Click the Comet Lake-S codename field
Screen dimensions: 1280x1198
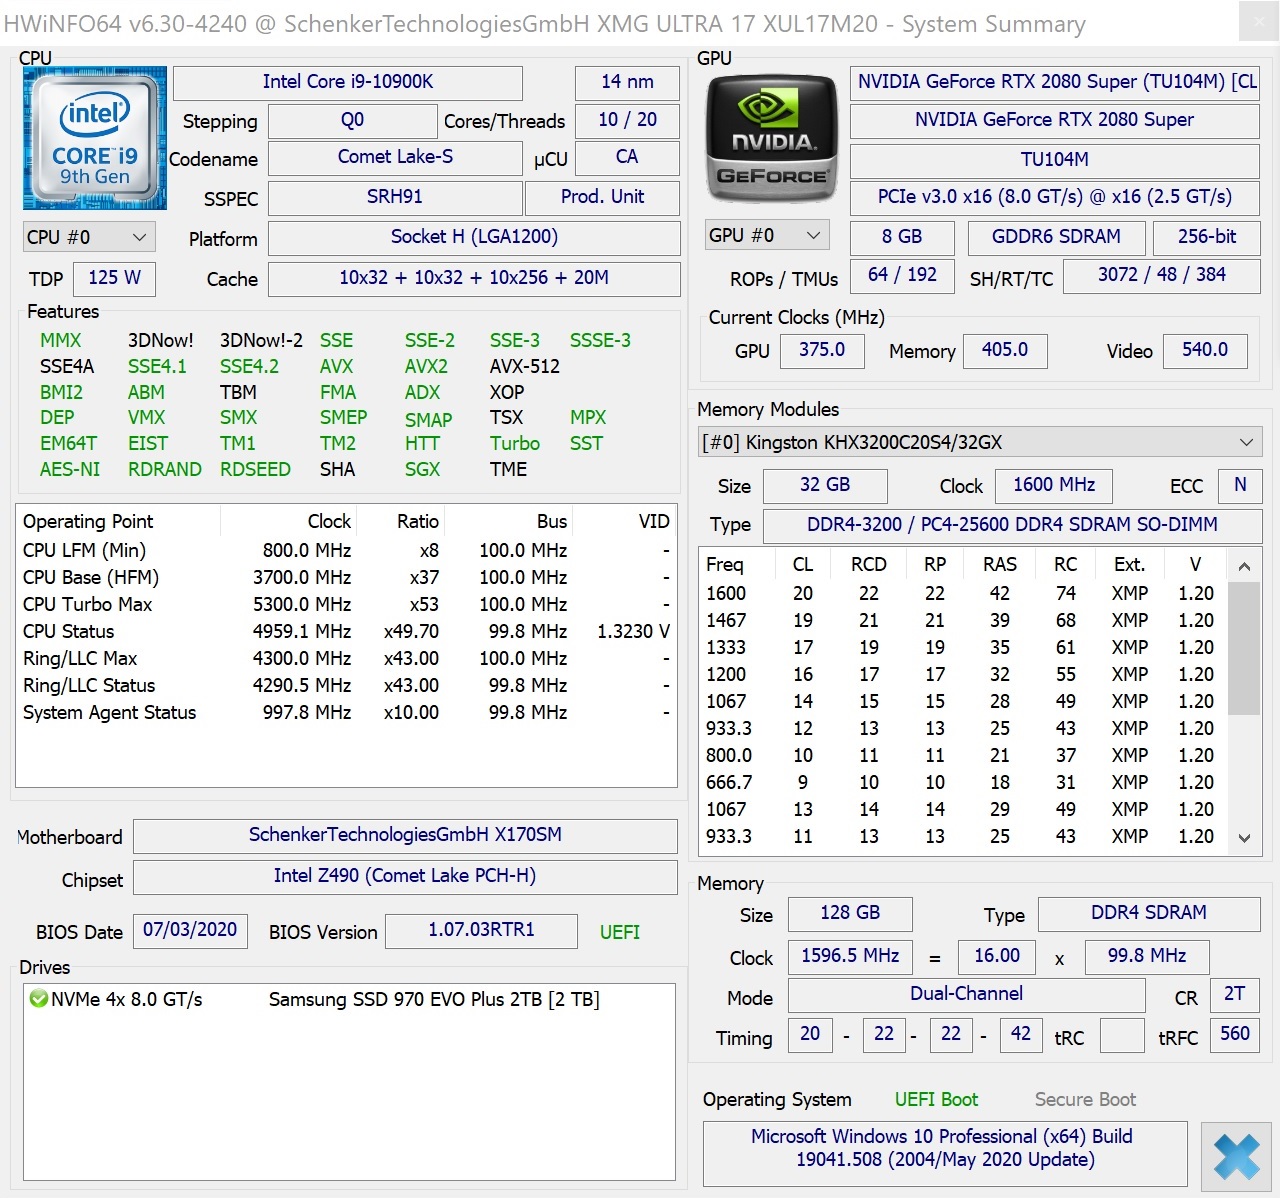pyautogui.click(x=395, y=157)
